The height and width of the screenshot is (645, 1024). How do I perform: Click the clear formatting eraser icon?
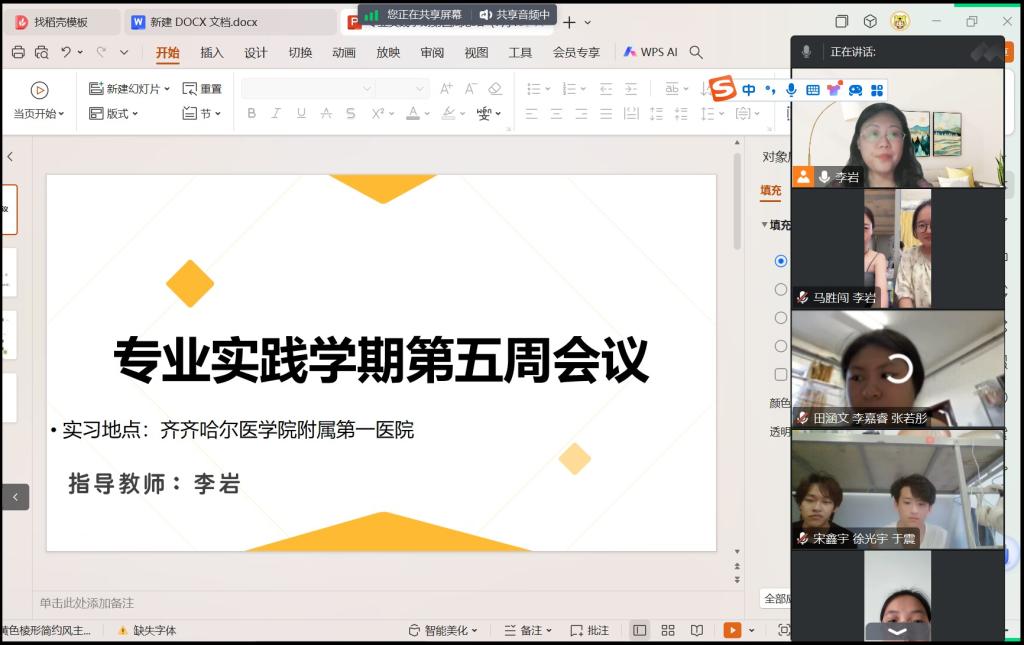pos(495,89)
